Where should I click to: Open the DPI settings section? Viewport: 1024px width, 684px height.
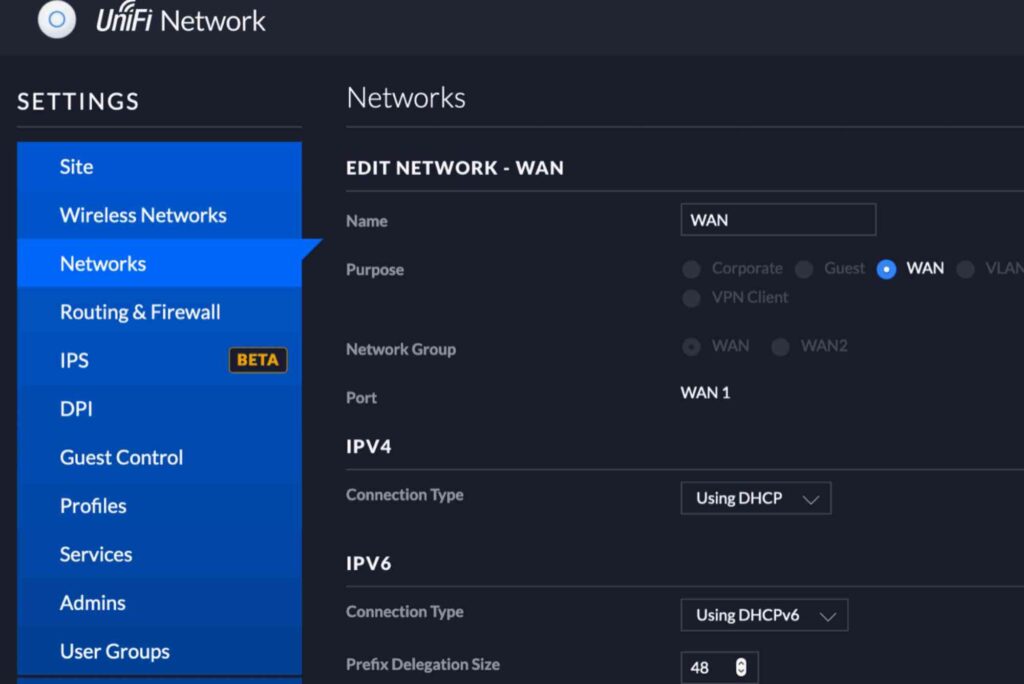[x=159, y=408]
